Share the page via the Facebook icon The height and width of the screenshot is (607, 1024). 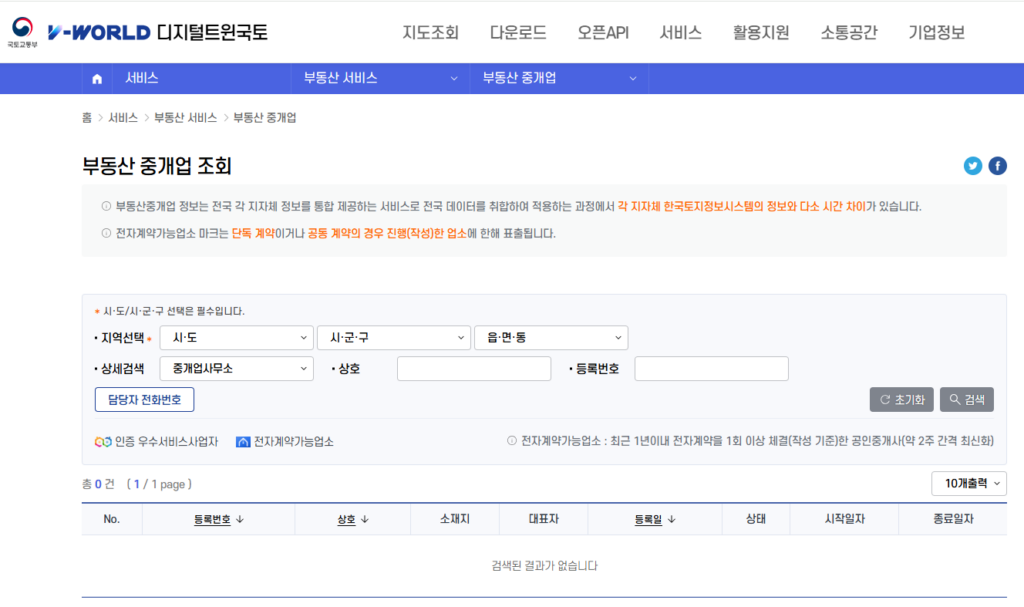click(997, 166)
